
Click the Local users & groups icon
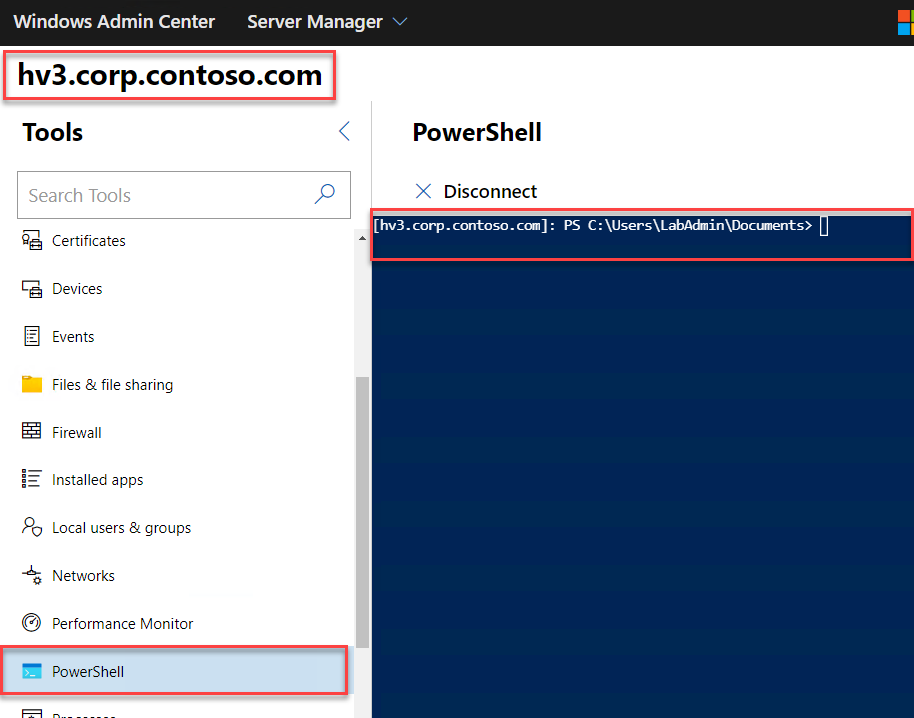coord(31,527)
